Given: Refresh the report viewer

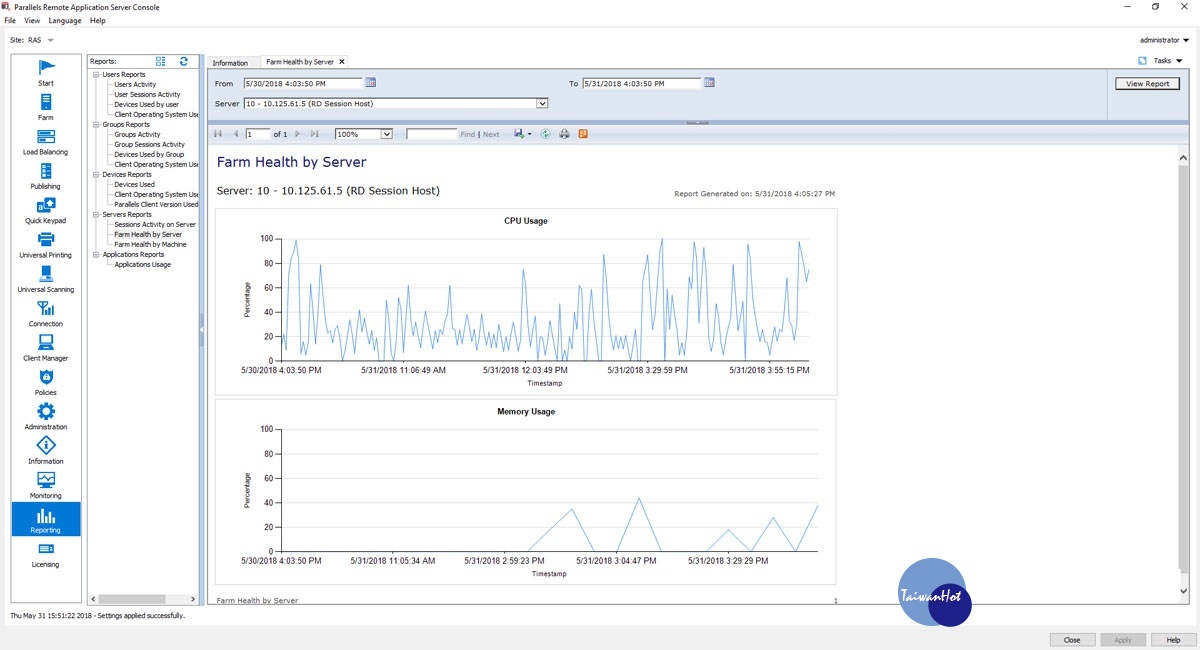Looking at the screenshot, I should [x=546, y=133].
